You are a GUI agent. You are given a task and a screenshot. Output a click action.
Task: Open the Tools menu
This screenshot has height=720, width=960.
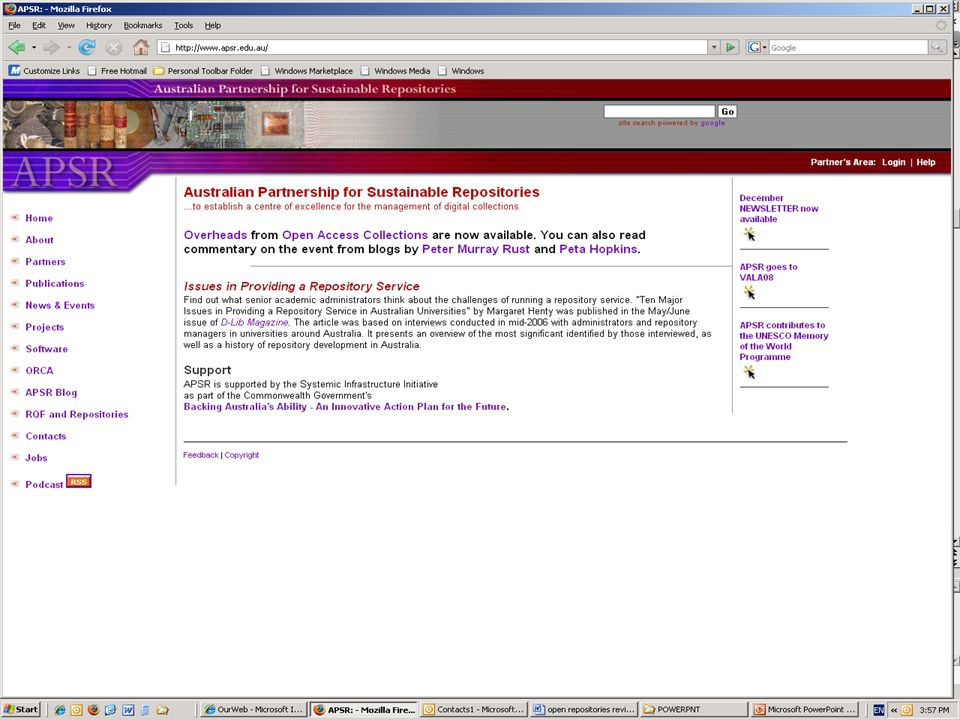[183, 25]
